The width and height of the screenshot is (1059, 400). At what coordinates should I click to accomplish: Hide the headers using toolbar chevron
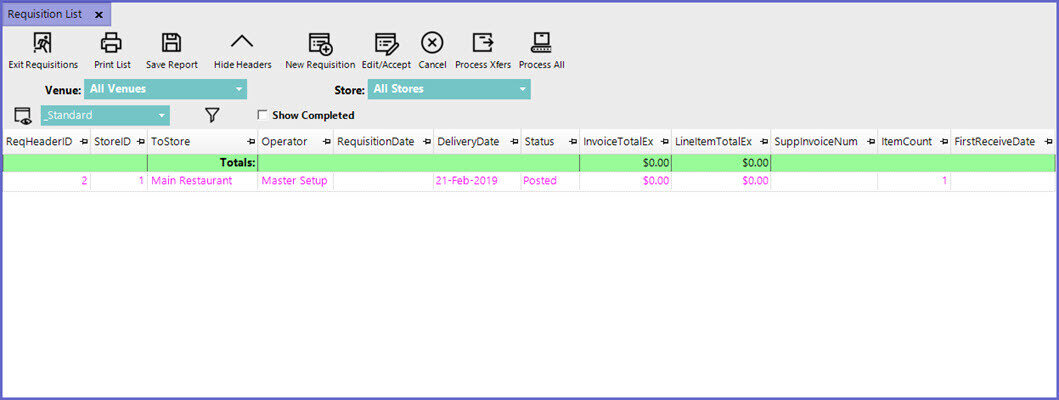click(x=242, y=43)
